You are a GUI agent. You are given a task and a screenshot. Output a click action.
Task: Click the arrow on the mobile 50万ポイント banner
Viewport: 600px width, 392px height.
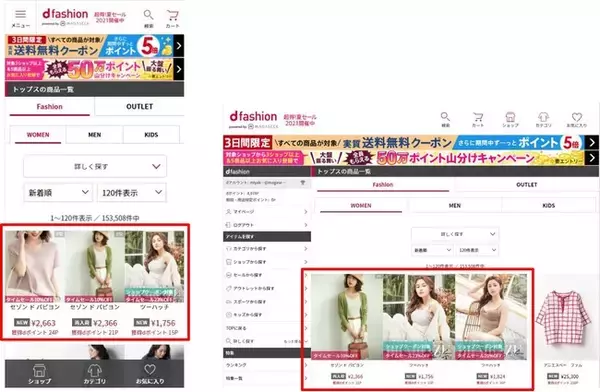[x=179, y=69]
